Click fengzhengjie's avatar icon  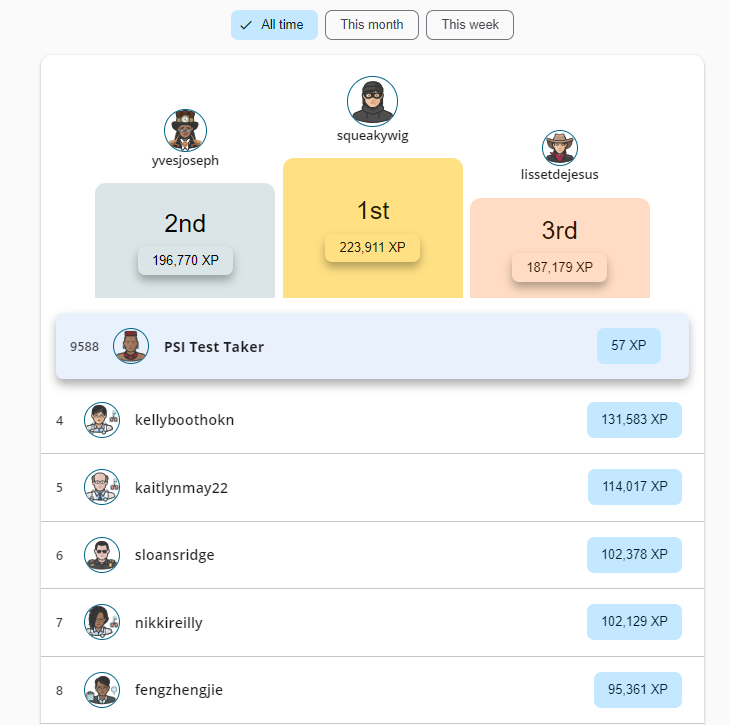[x=102, y=689]
